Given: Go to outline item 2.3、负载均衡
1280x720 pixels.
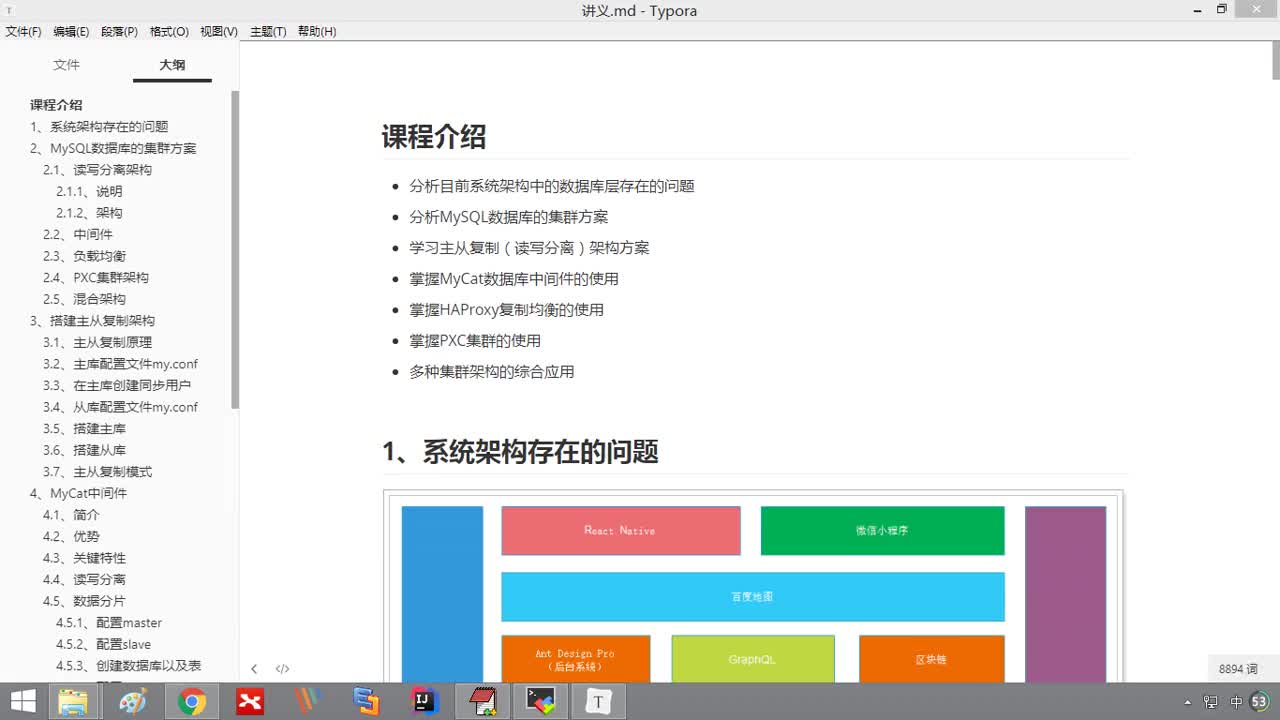Looking at the screenshot, I should click(x=84, y=256).
